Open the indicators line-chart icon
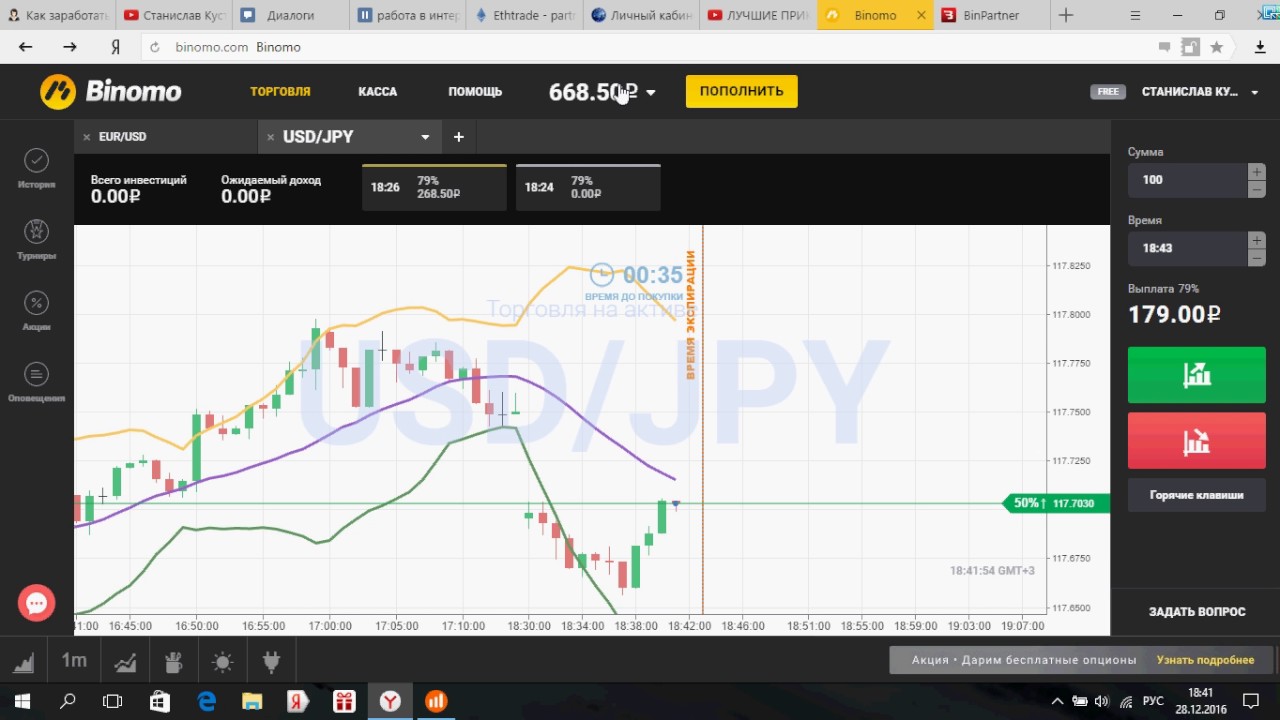 tap(125, 662)
